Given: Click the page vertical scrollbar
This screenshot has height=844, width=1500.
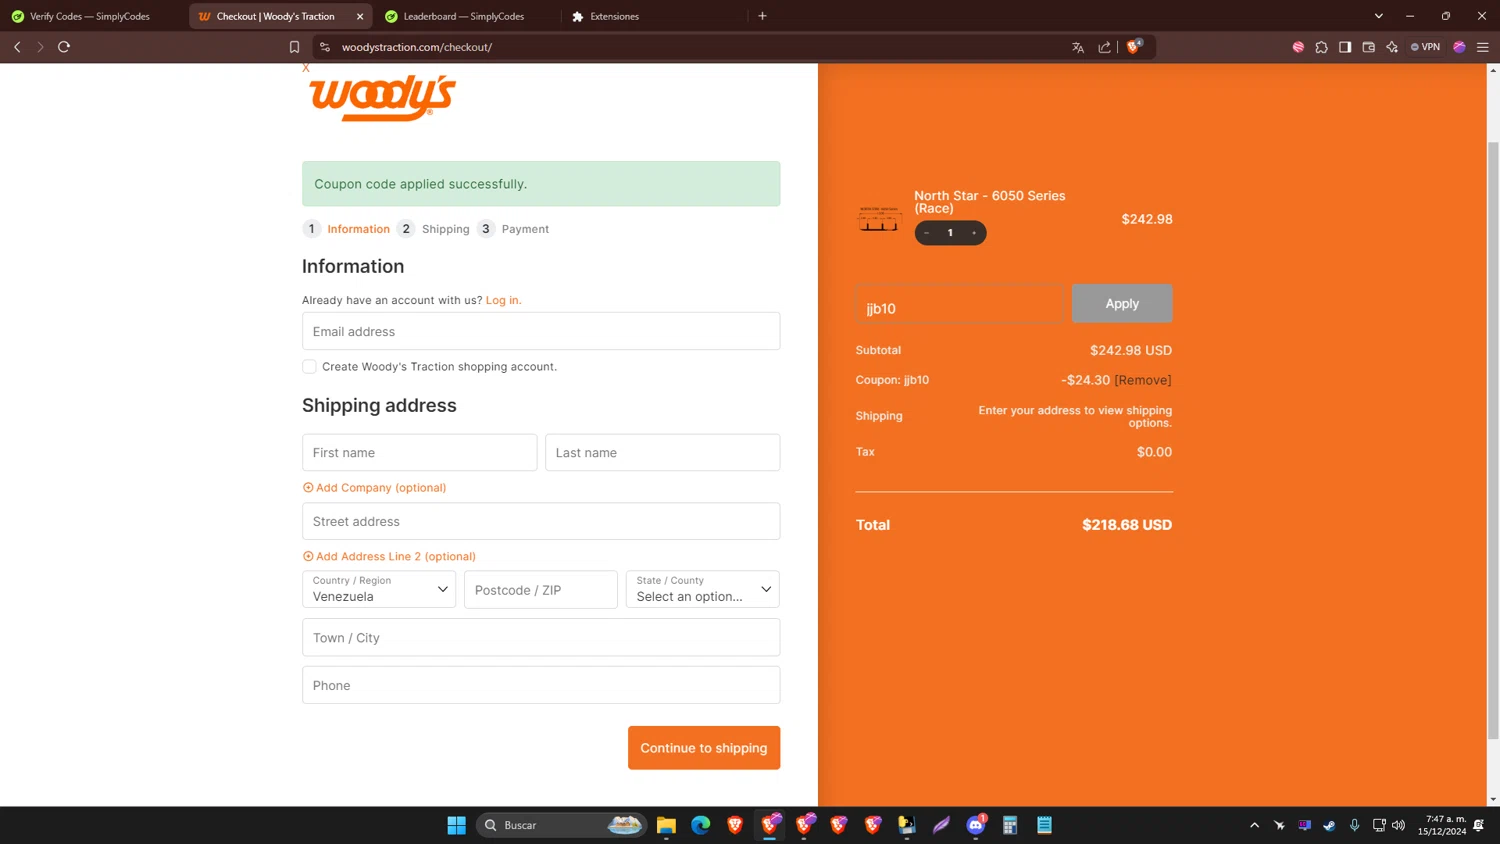Looking at the screenshot, I should (x=1493, y=440).
